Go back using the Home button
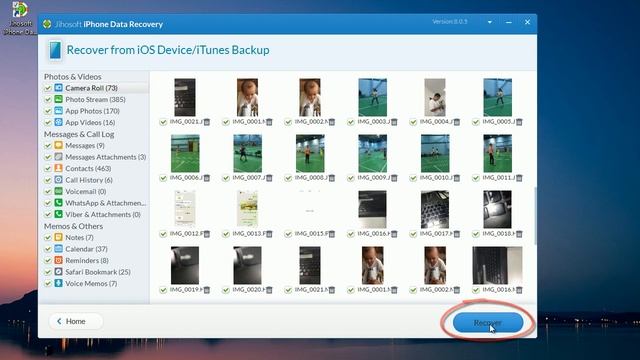 pos(76,321)
